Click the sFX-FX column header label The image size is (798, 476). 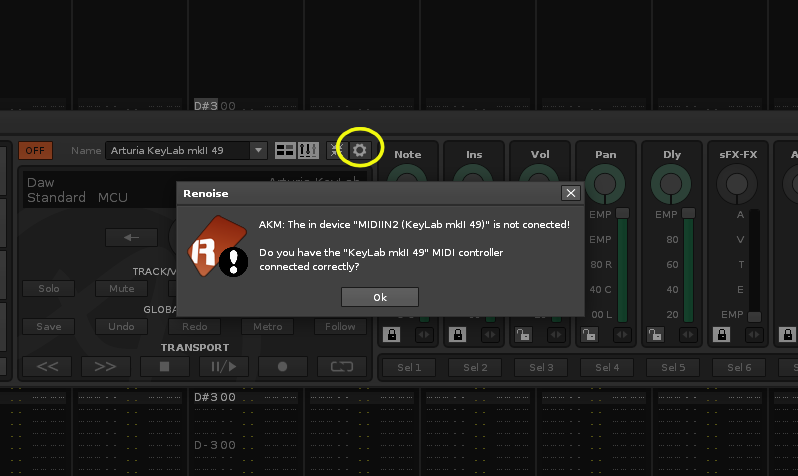(738, 154)
